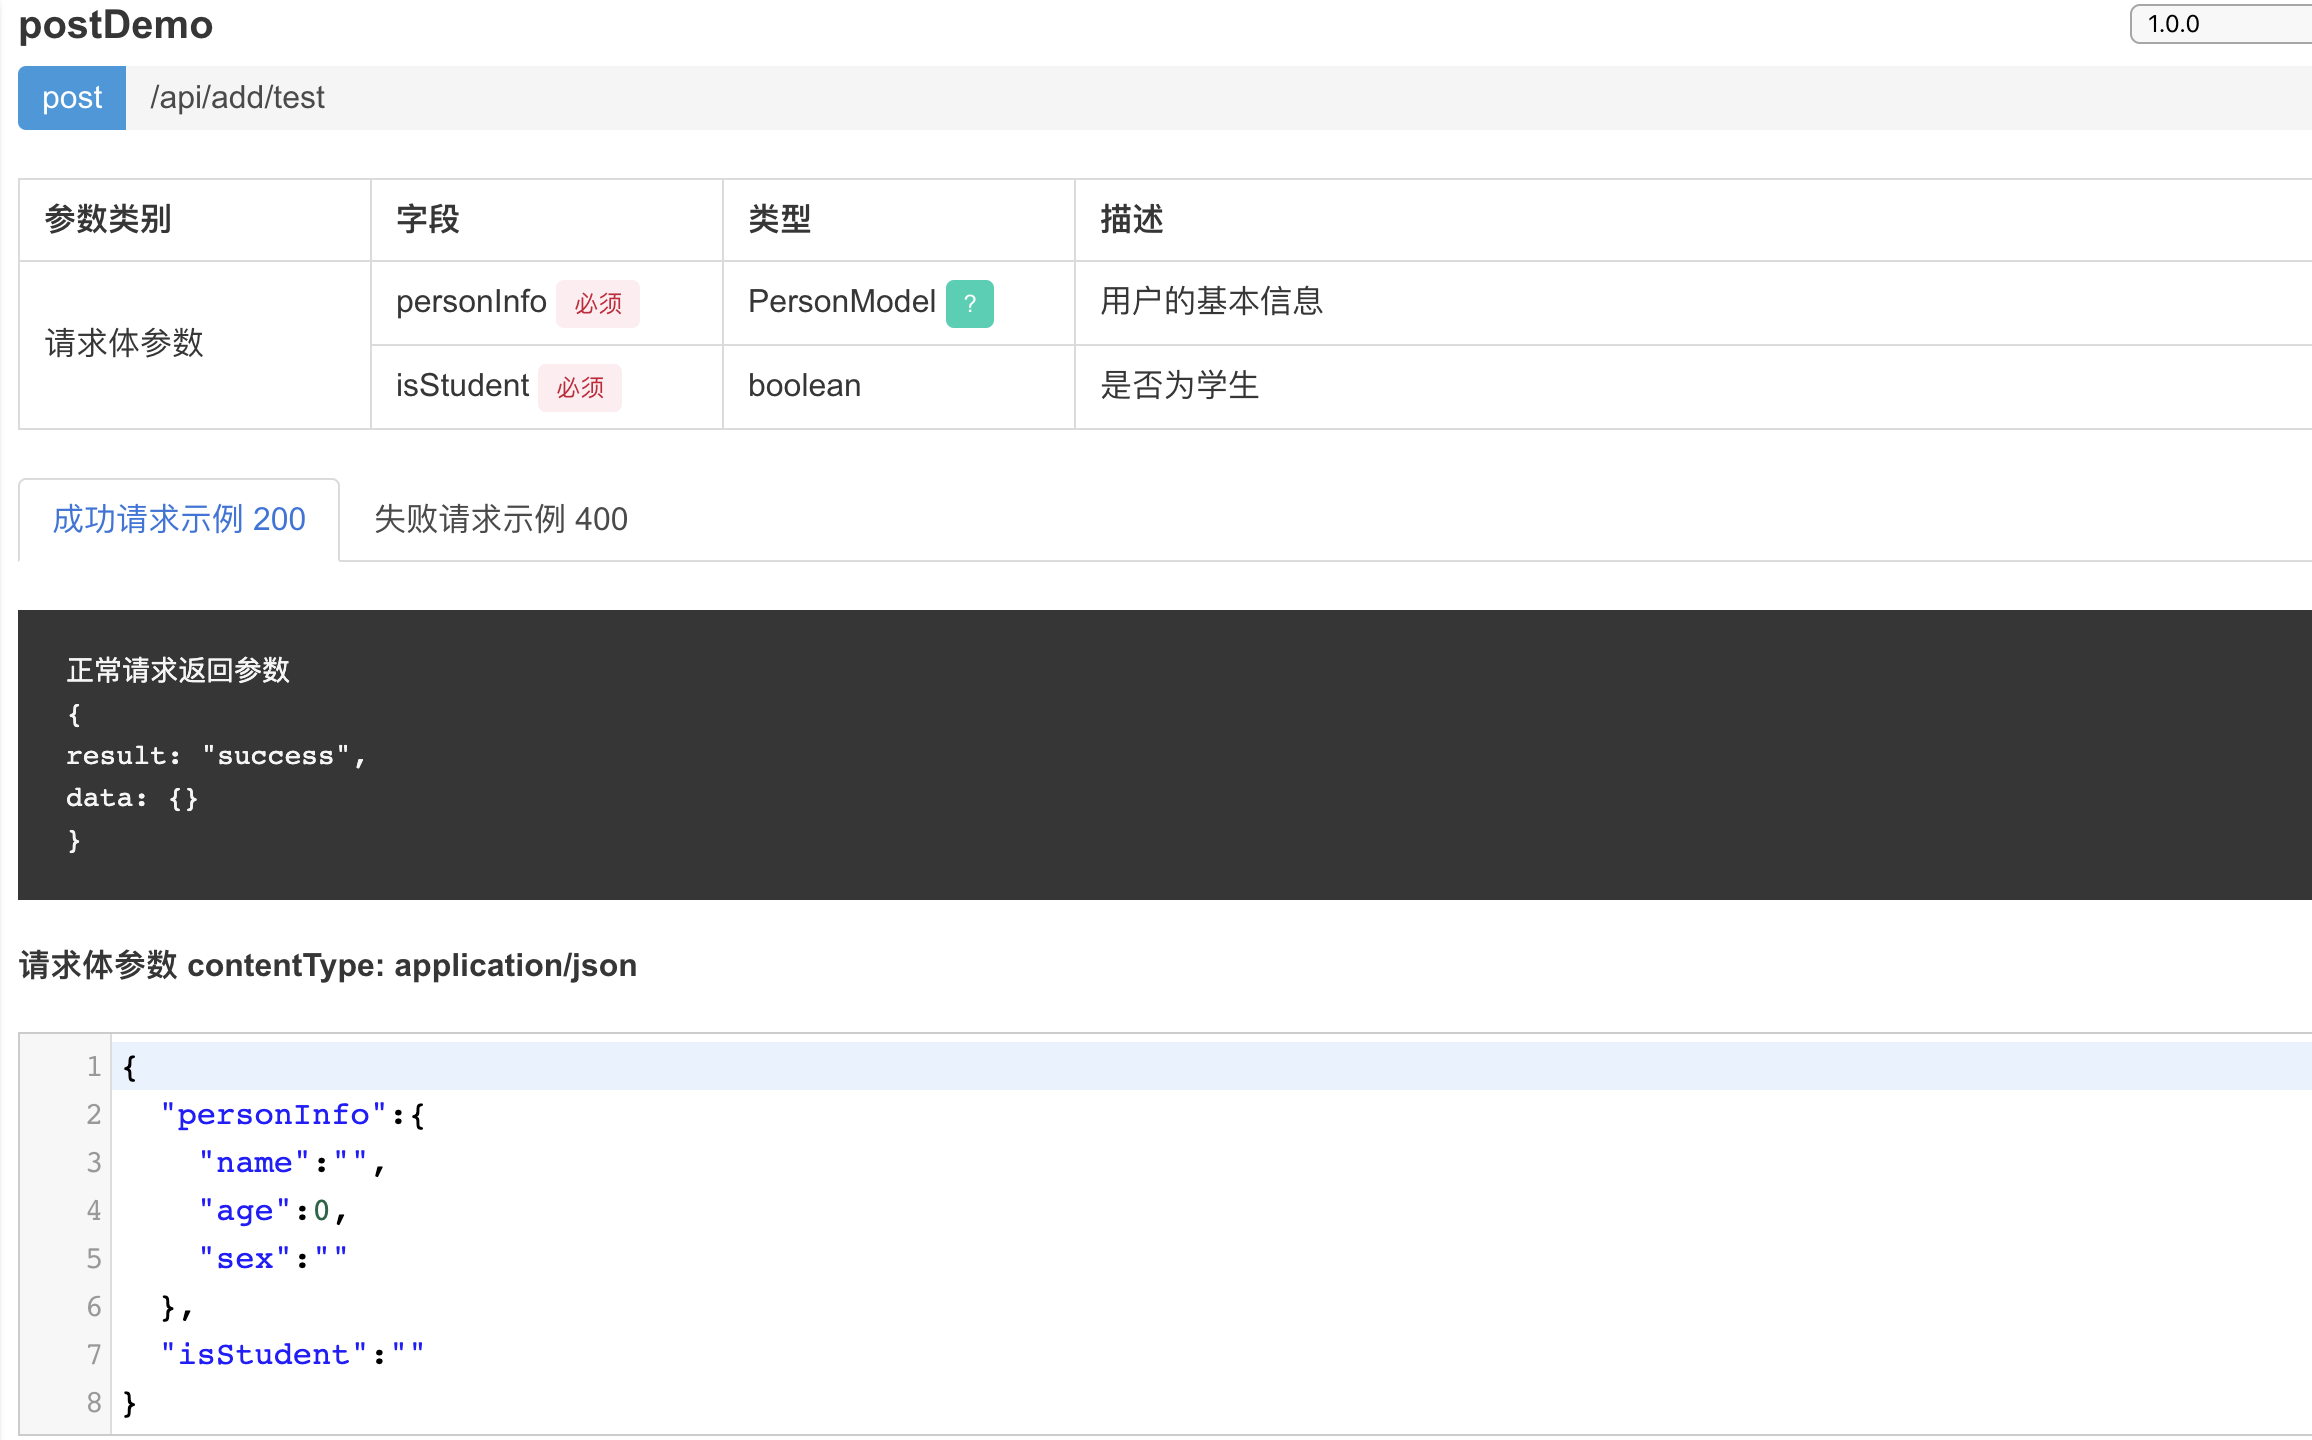Click the 描述 column header
Image resolution: width=2312 pixels, height=1440 pixels.
click(x=1131, y=220)
